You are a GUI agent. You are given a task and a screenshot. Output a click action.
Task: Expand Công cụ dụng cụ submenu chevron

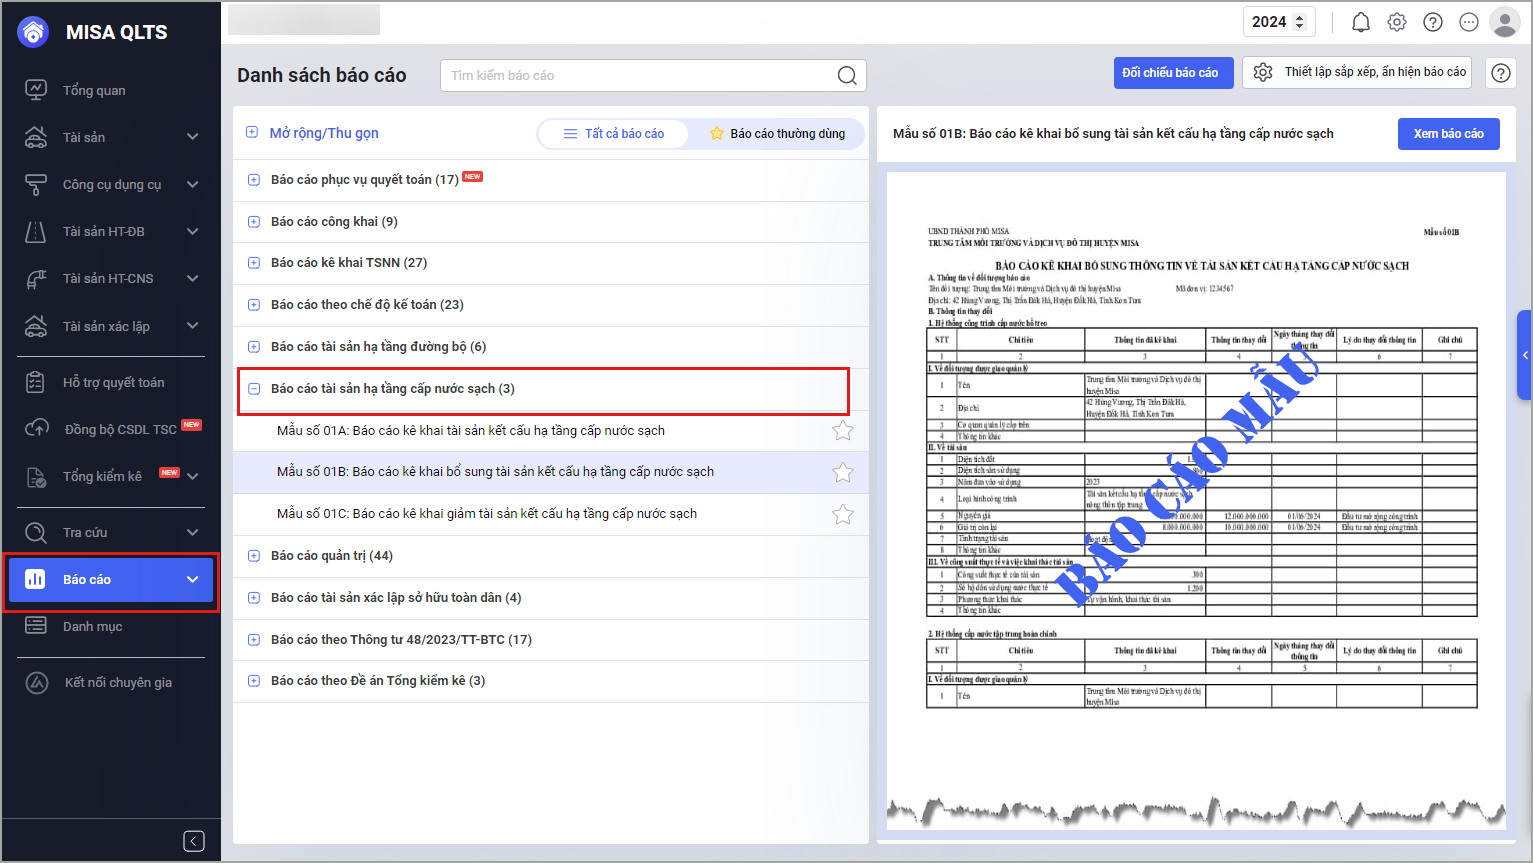pos(193,184)
